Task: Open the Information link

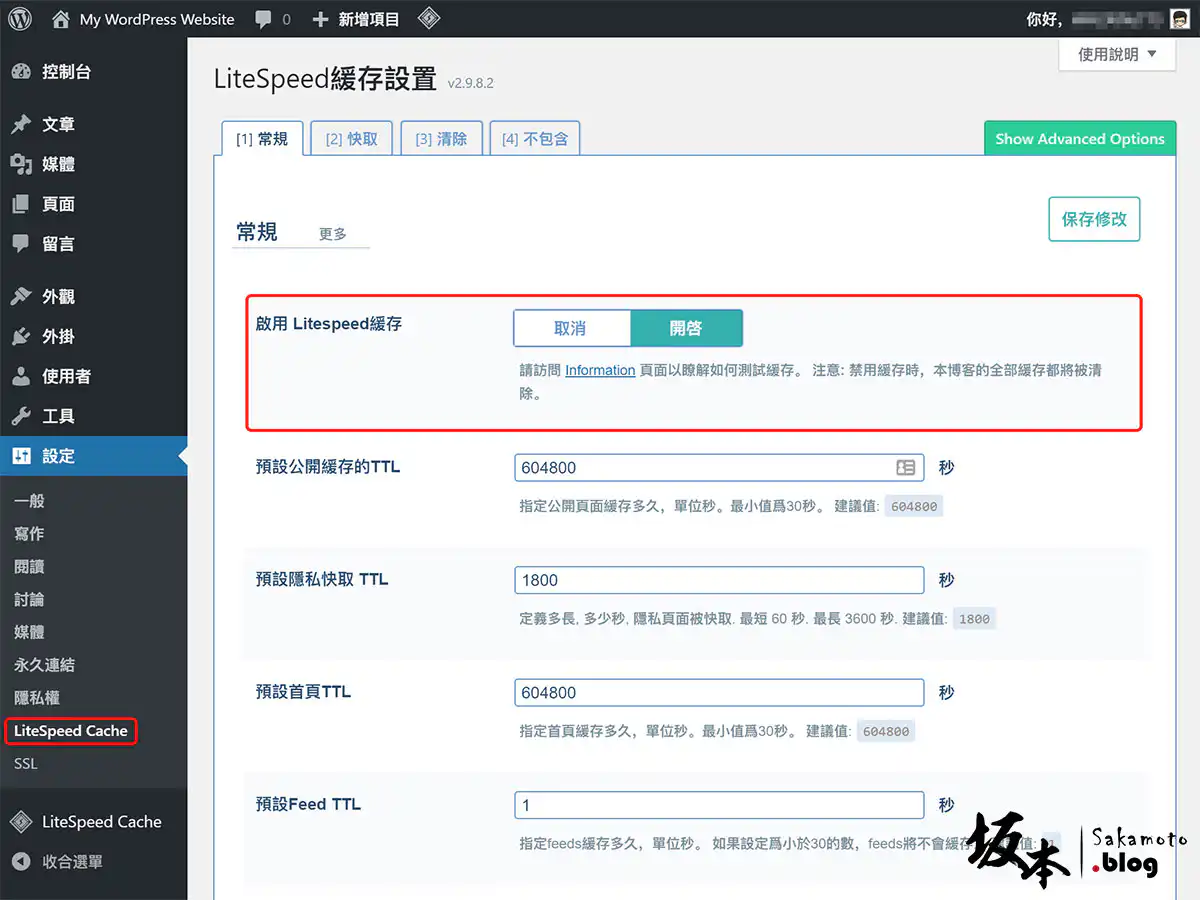Action: (600, 370)
